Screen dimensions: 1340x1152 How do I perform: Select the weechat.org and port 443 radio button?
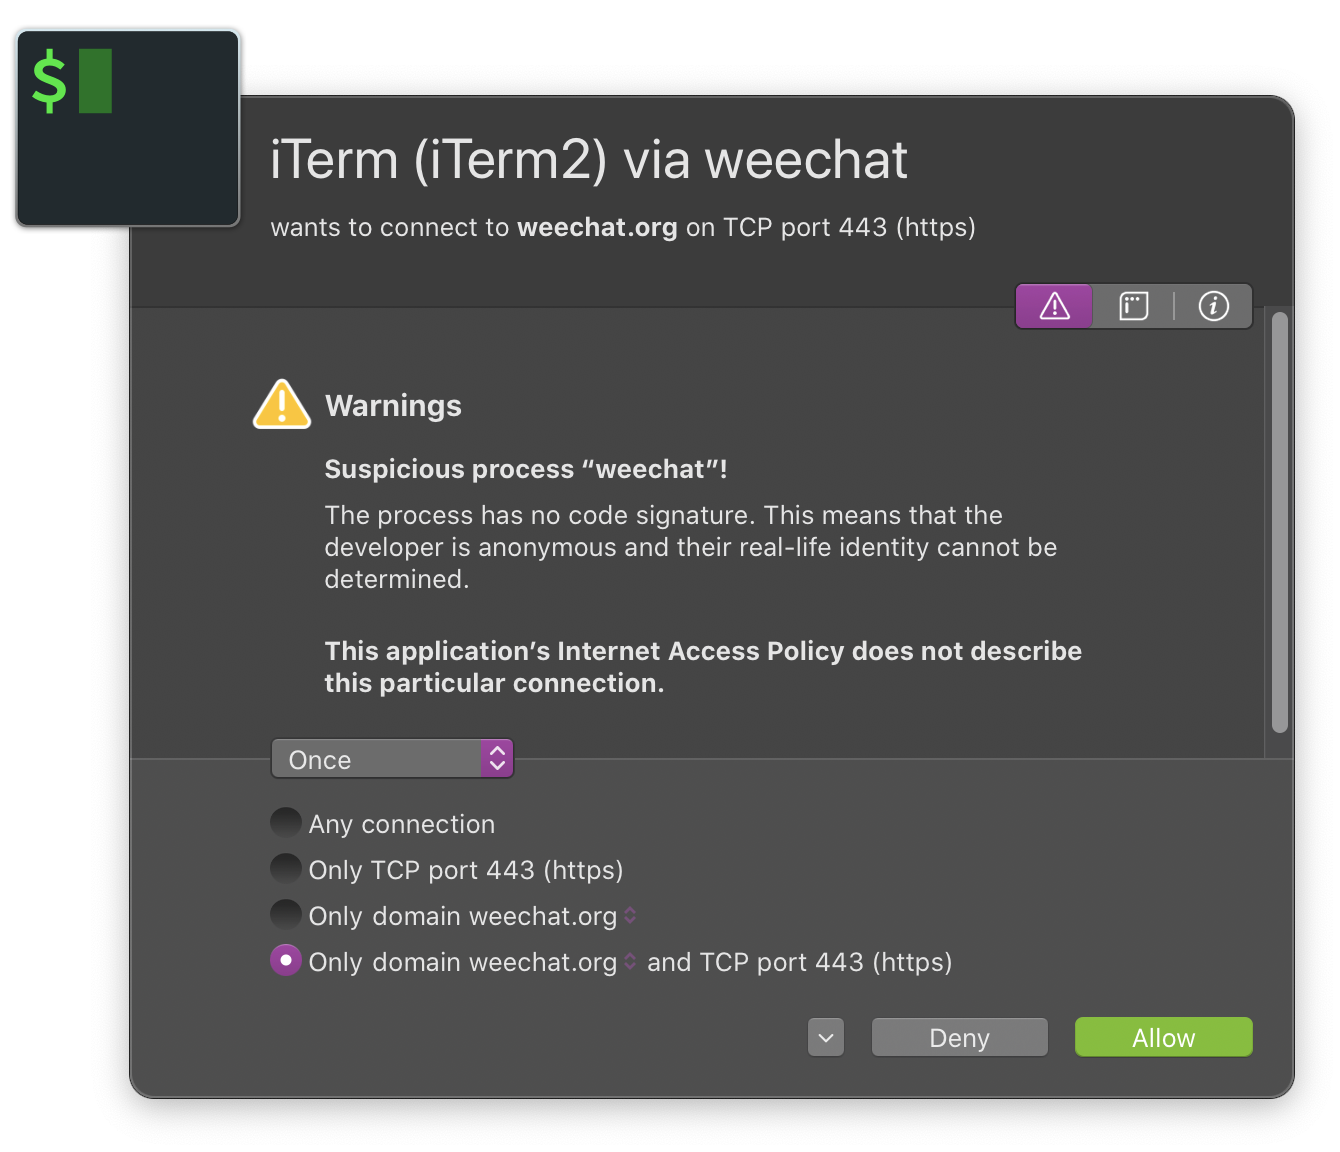click(x=285, y=960)
